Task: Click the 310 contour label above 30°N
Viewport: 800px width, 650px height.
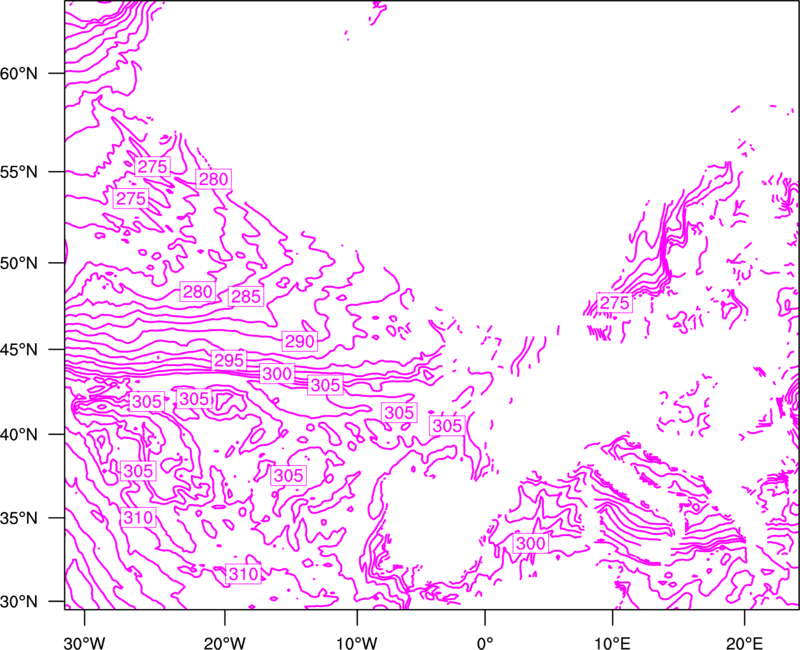Action: (x=244, y=574)
